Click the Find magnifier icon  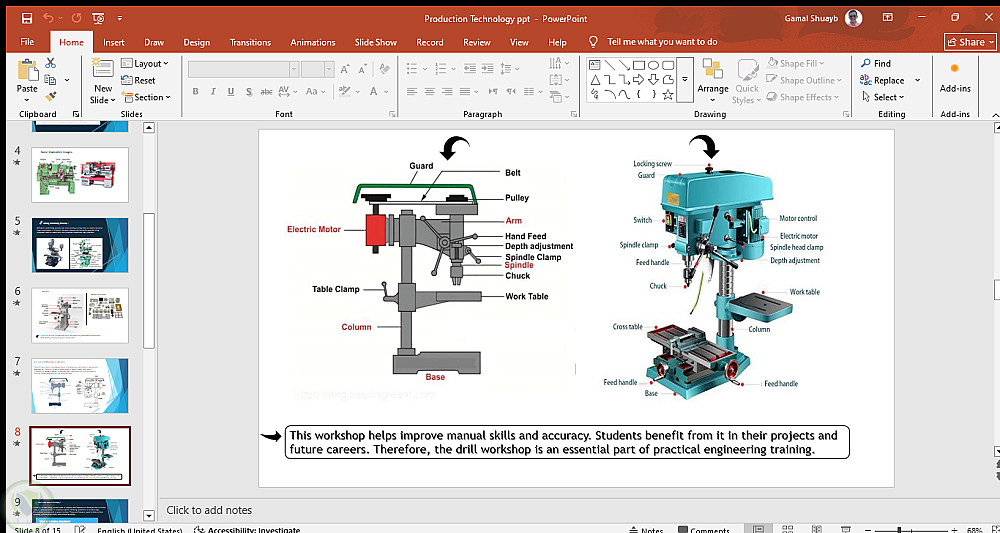coord(866,63)
